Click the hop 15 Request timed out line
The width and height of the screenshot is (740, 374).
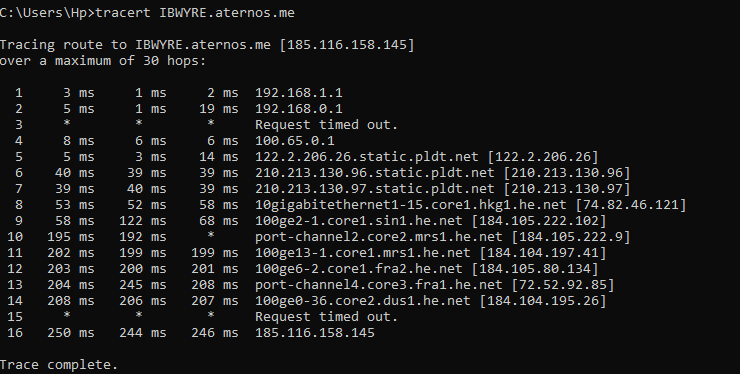pos(327,317)
